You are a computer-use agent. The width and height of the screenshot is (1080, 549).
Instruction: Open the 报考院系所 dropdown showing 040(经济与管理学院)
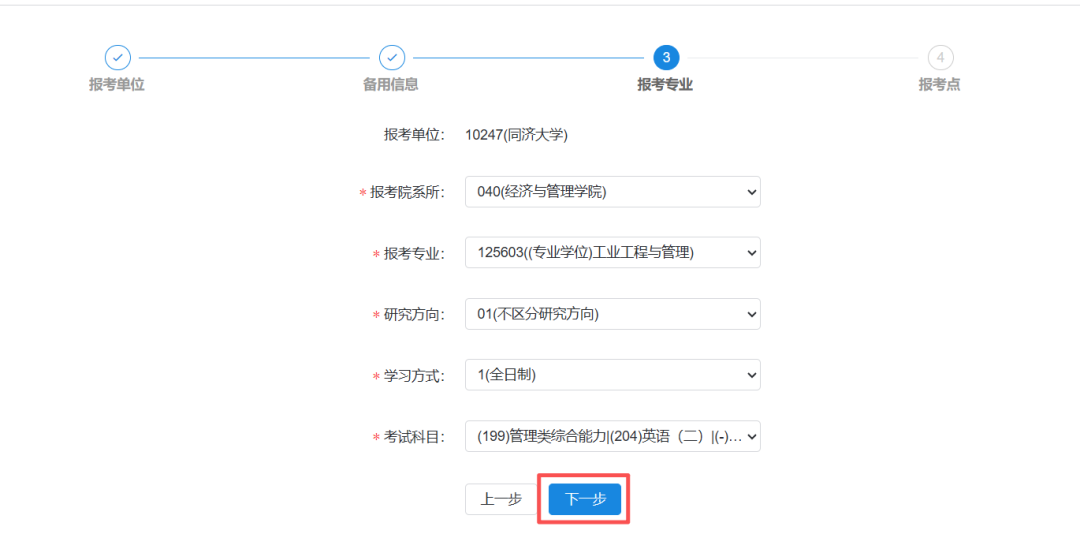click(612, 192)
